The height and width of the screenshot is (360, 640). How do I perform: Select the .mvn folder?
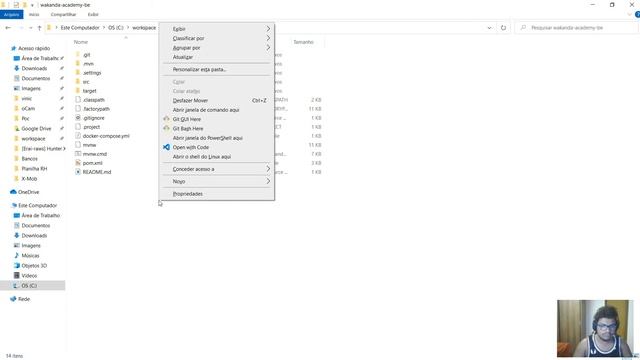coord(89,64)
